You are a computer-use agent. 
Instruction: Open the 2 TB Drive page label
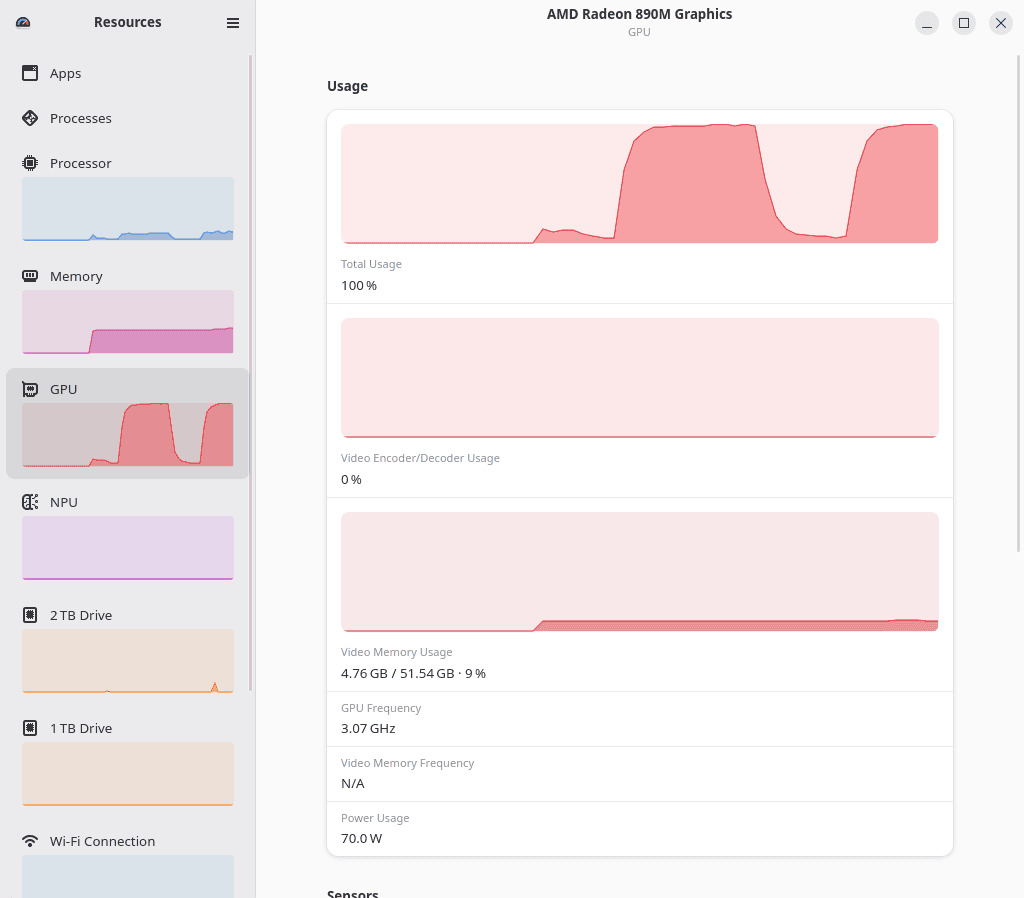point(81,615)
